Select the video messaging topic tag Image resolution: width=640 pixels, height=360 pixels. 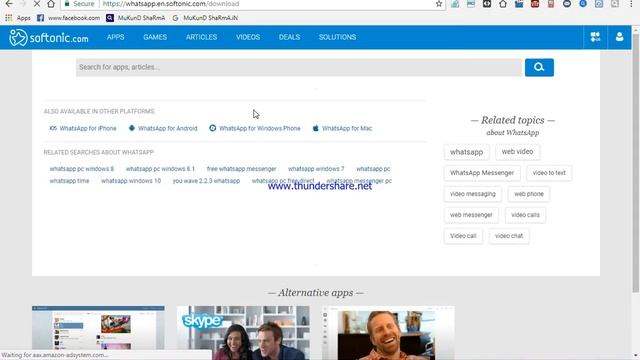tap(473, 194)
